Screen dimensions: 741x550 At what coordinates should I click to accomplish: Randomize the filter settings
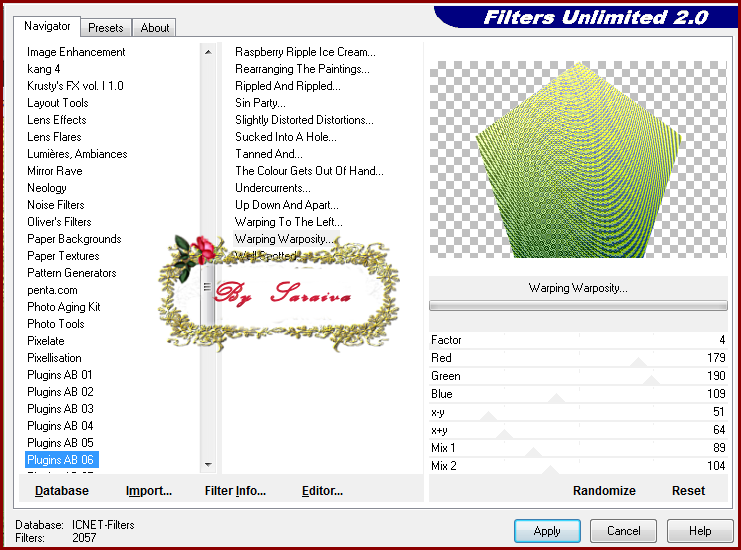(x=604, y=490)
